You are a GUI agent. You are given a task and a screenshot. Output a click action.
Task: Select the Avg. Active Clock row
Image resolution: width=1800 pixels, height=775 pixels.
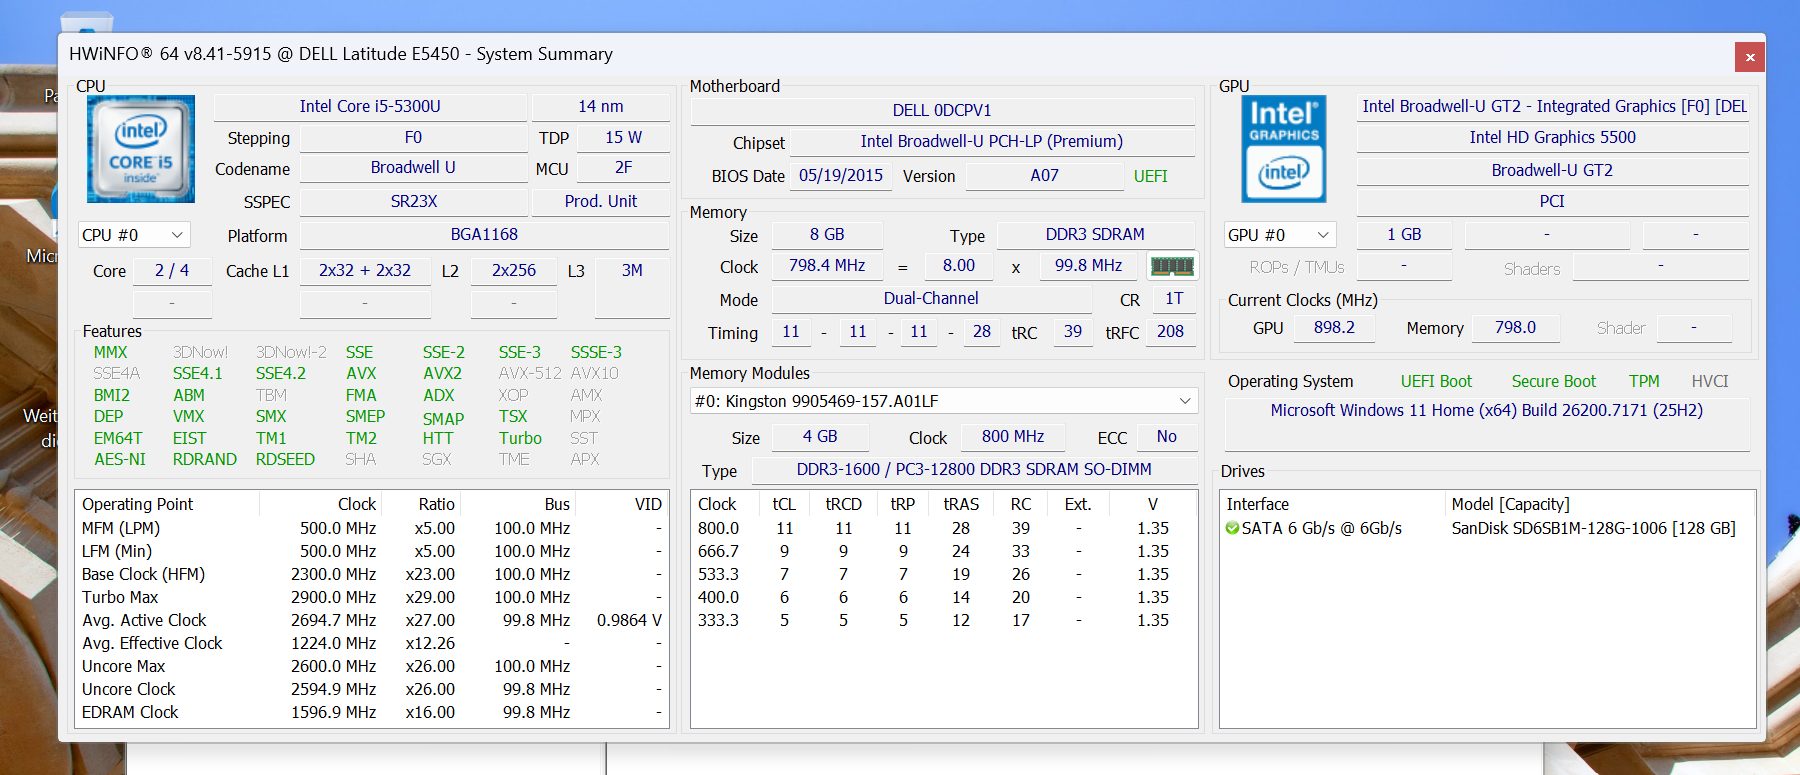pyautogui.click(x=372, y=621)
